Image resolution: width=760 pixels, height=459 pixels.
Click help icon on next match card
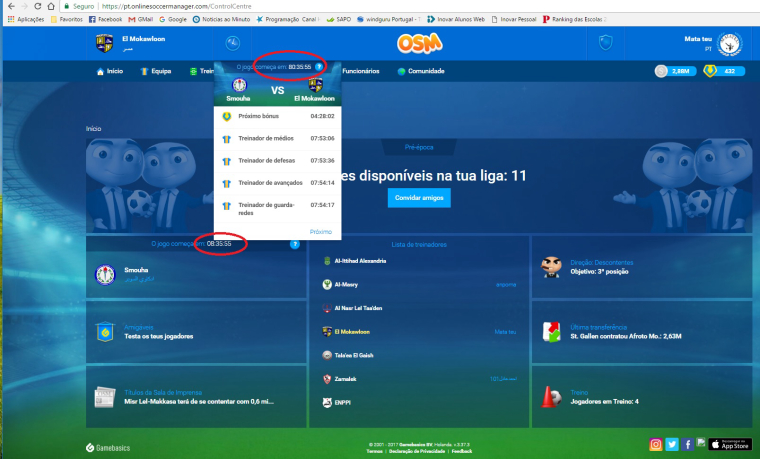tap(295, 244)
